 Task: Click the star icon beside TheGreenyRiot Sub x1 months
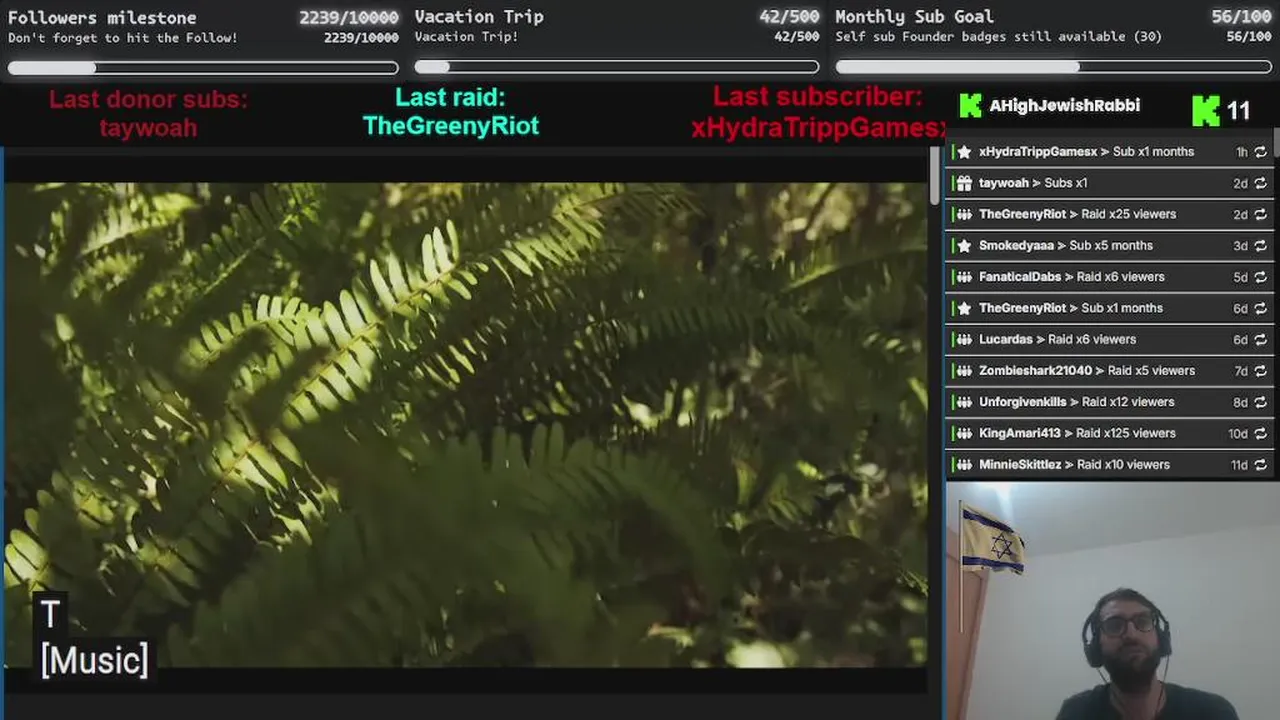964,308
